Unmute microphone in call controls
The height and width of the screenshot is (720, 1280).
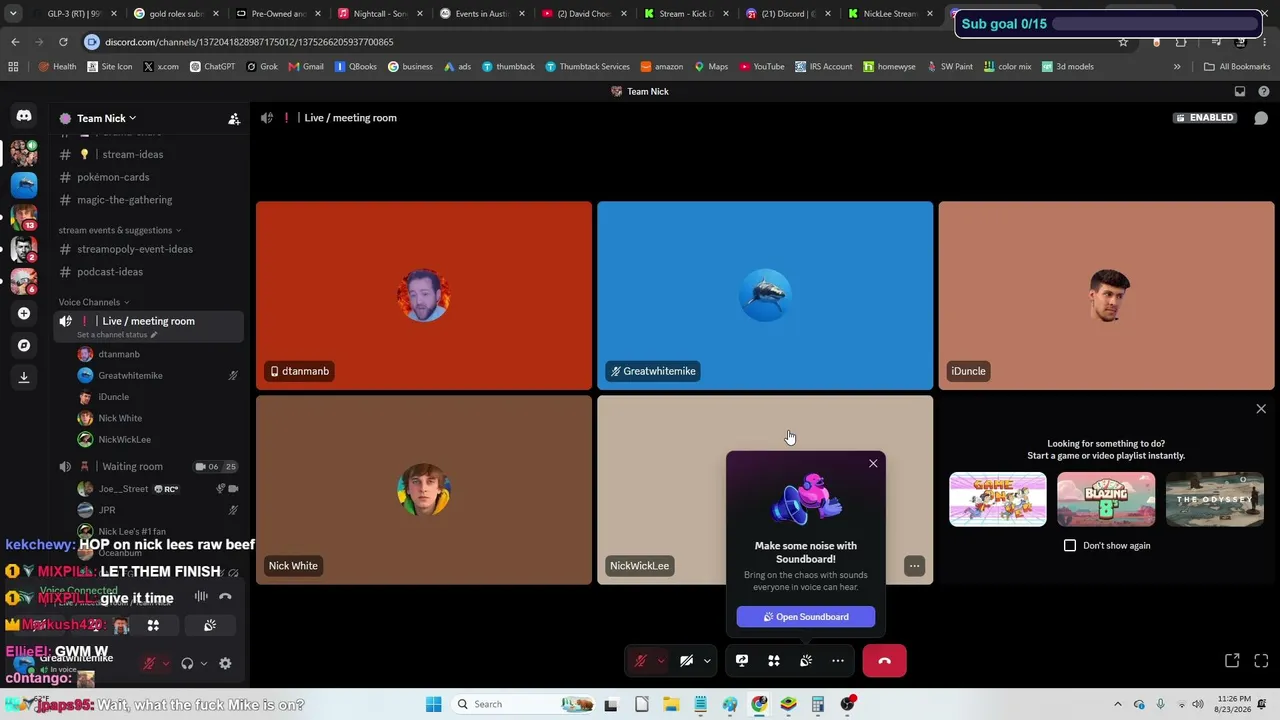pos(641,661)
